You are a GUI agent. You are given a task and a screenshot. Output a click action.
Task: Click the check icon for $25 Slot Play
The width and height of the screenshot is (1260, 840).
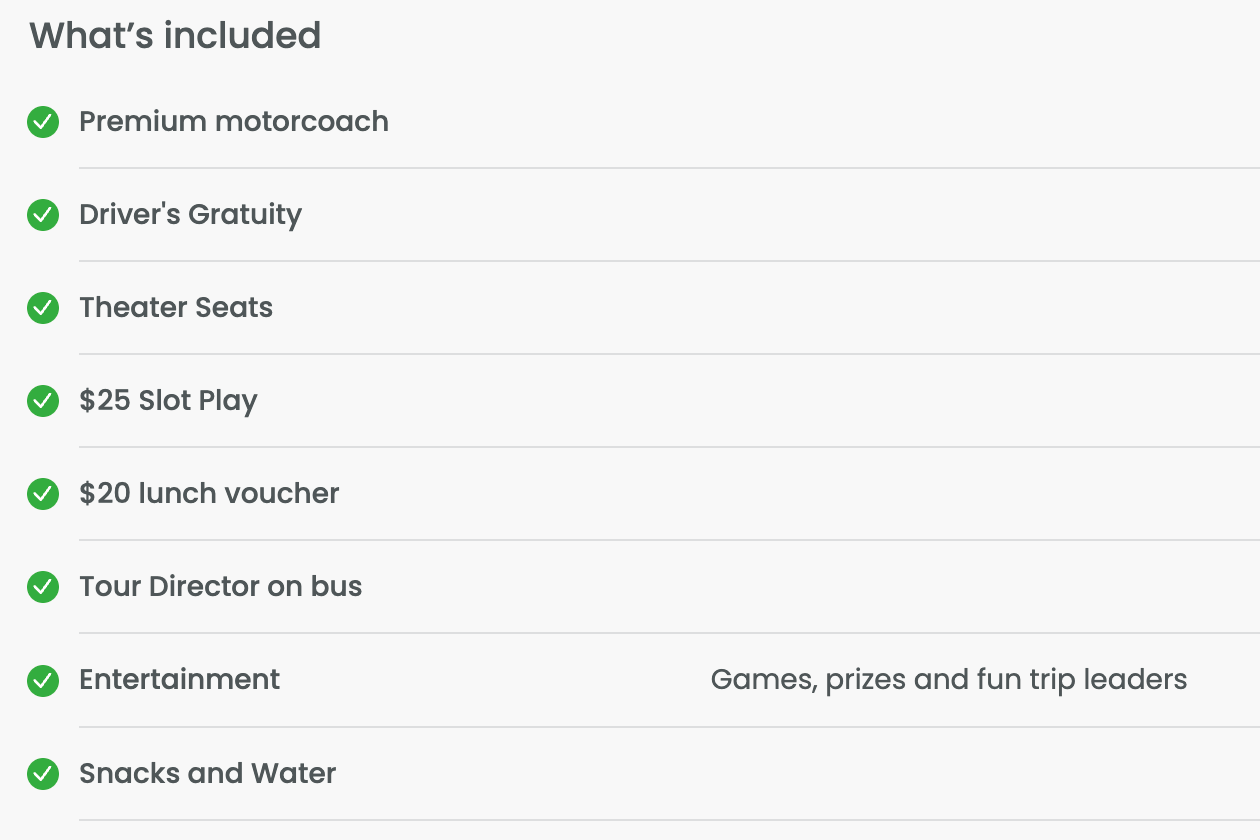[x=43, y=401]
